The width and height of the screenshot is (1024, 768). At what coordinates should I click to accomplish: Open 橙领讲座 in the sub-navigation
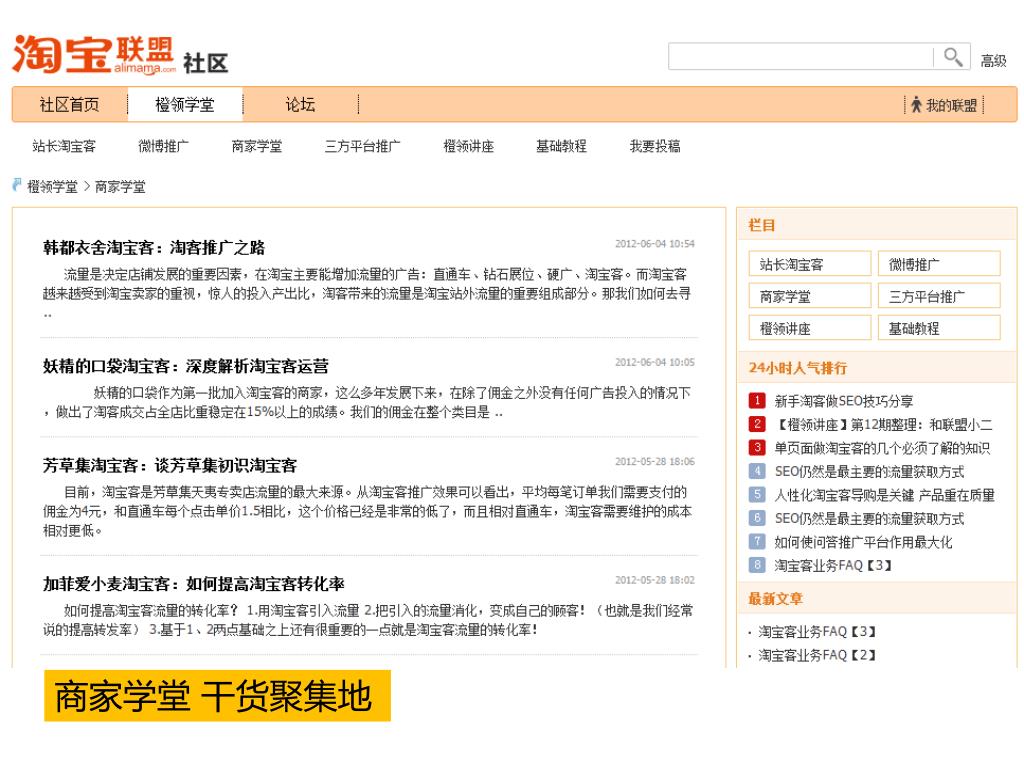tap(468, 146)
